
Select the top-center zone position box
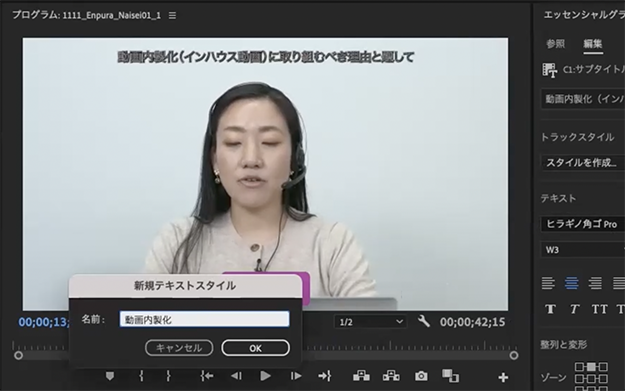point(592,366)
